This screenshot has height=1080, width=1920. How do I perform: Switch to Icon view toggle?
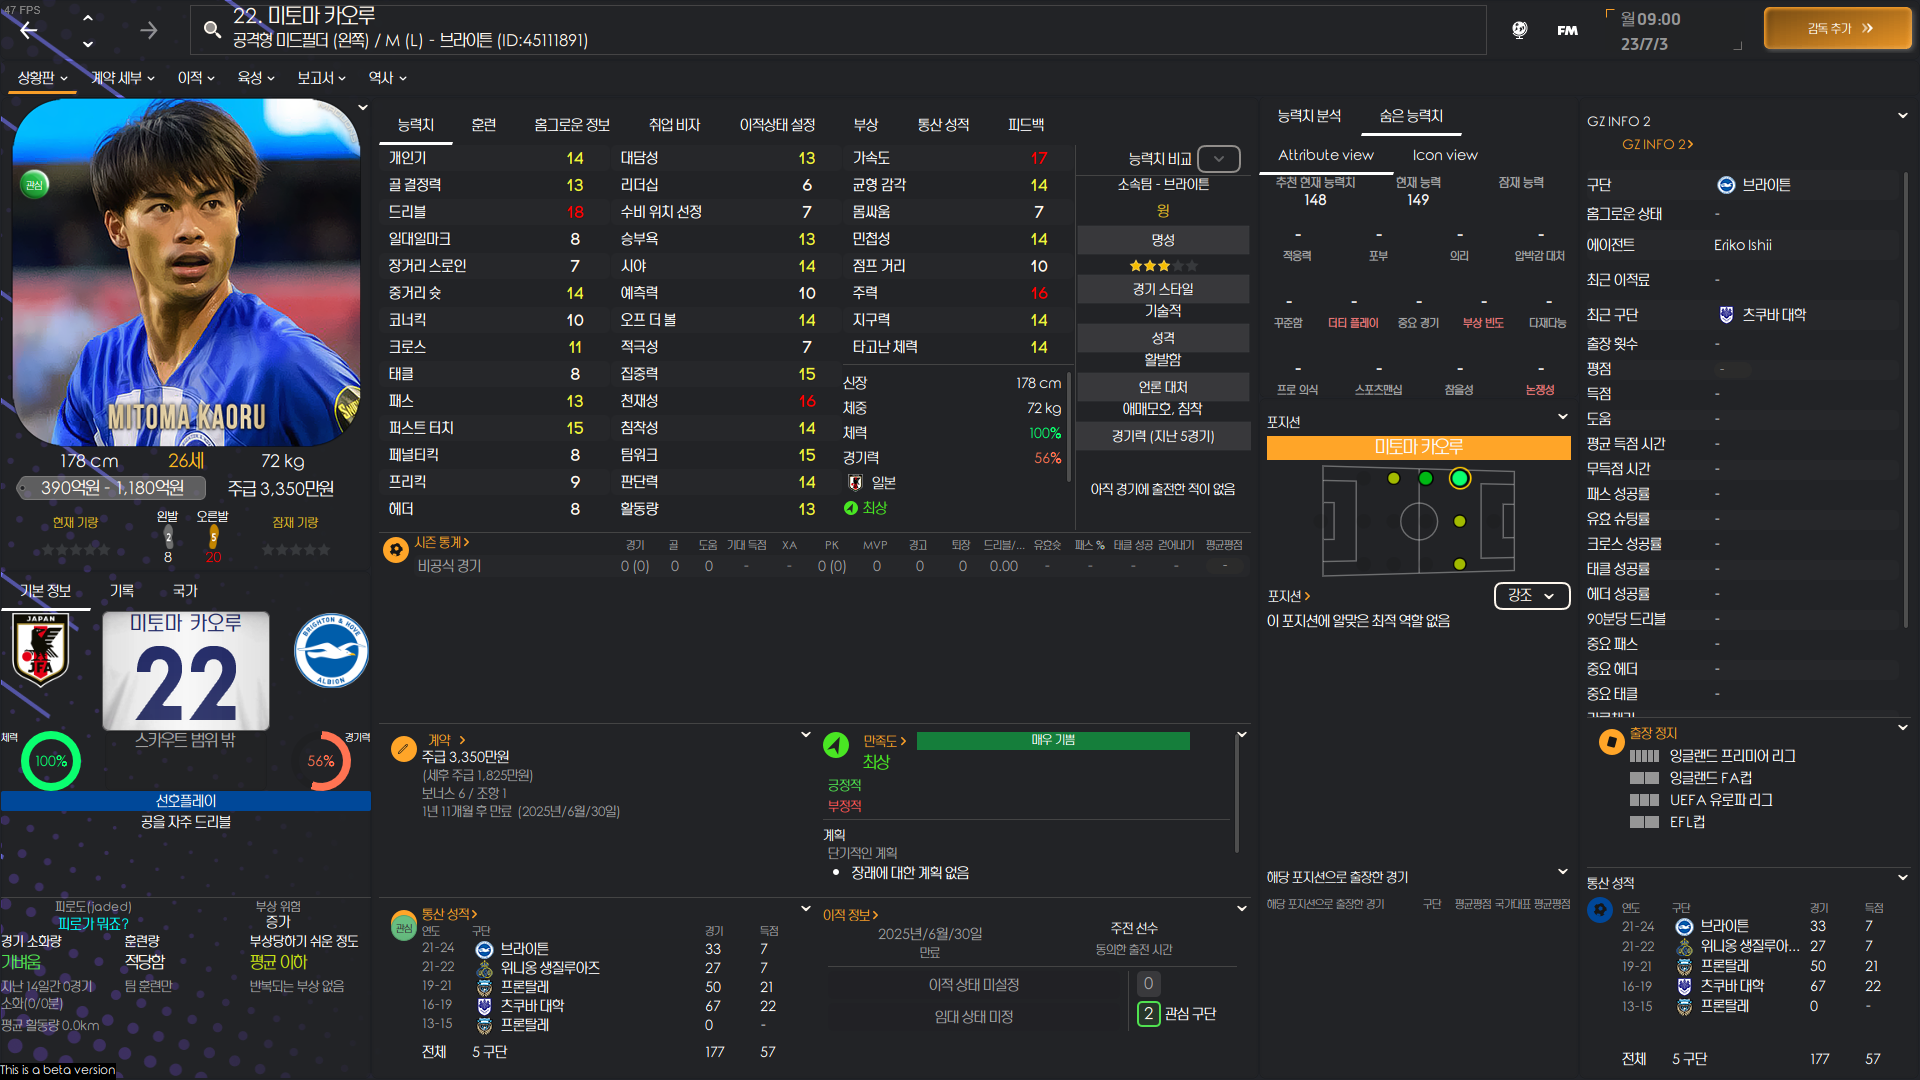pyautogui.click(x=1444, y=155)
